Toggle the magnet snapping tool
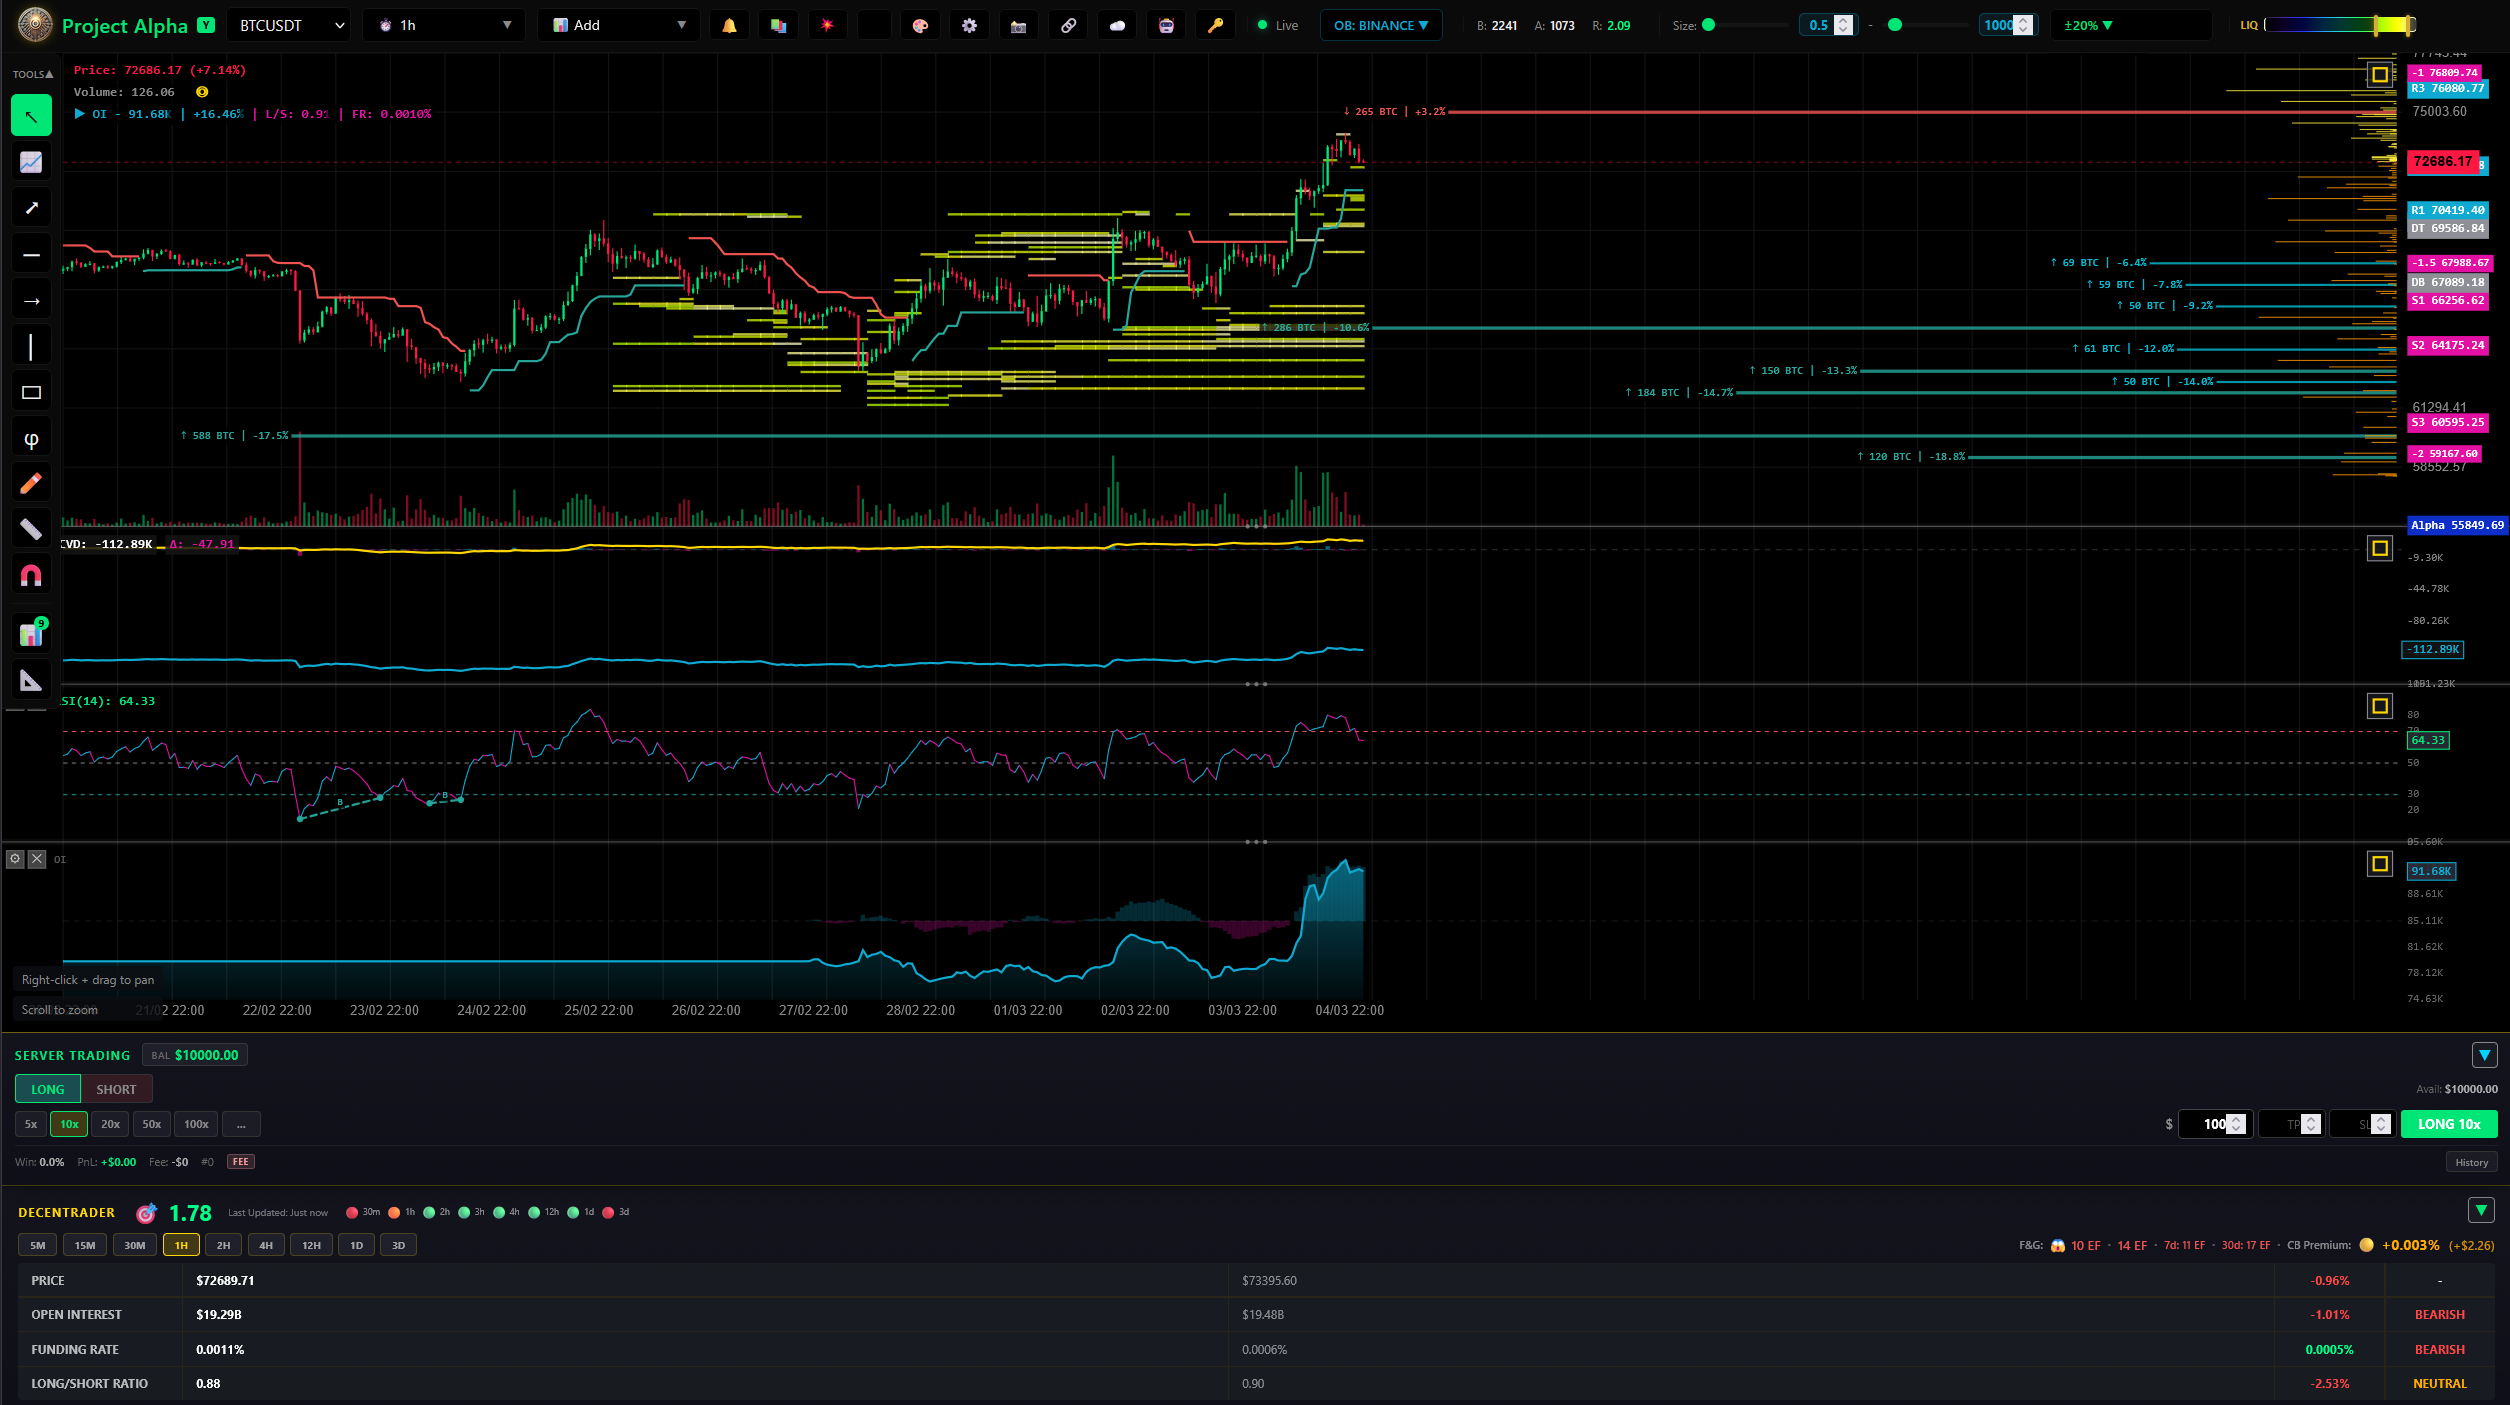2510x1405 pixels. click(x=31, y=574)
